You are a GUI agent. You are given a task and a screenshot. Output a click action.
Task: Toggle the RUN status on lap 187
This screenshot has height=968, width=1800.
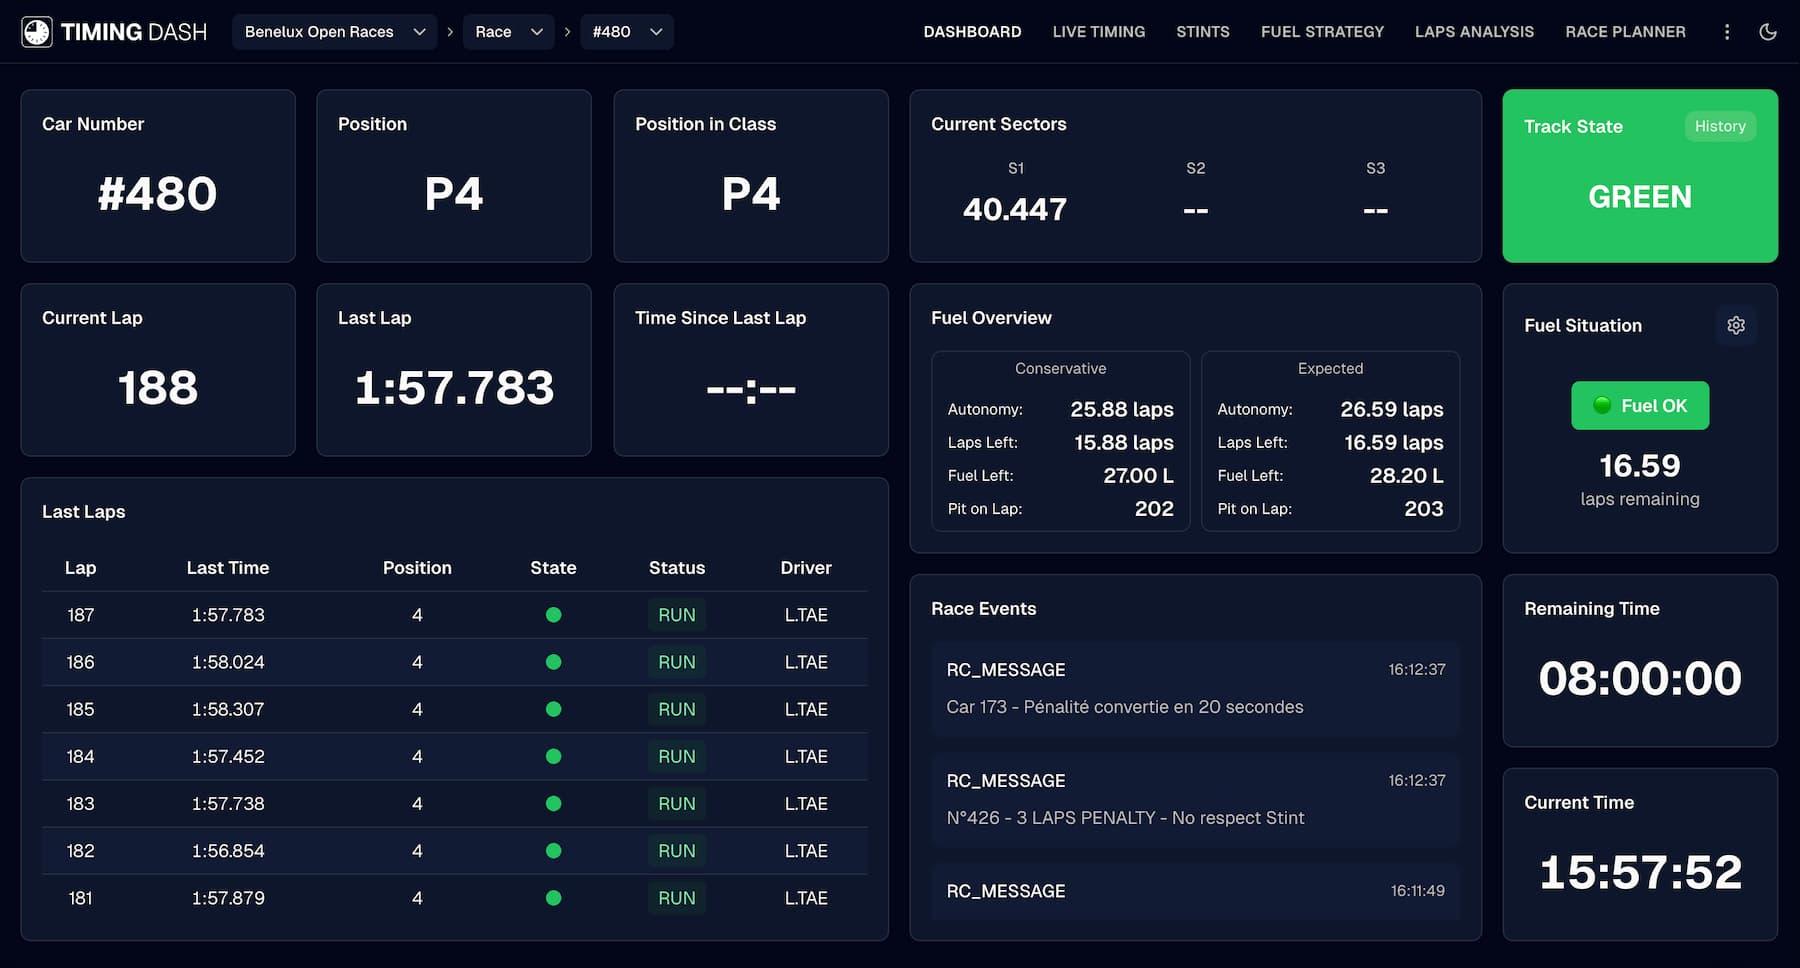point(677,614)
